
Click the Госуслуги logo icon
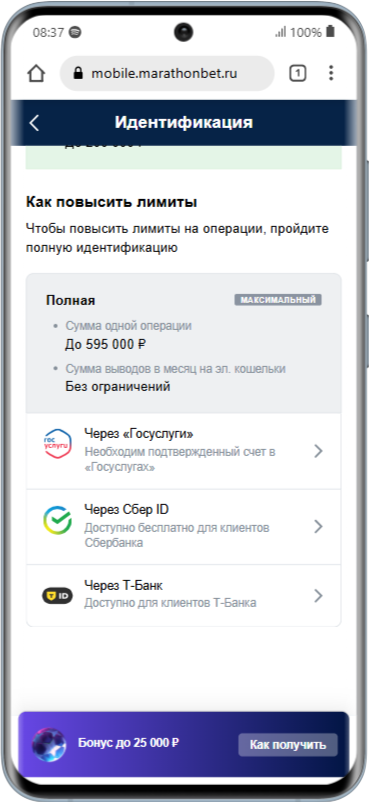coord(57,444)
